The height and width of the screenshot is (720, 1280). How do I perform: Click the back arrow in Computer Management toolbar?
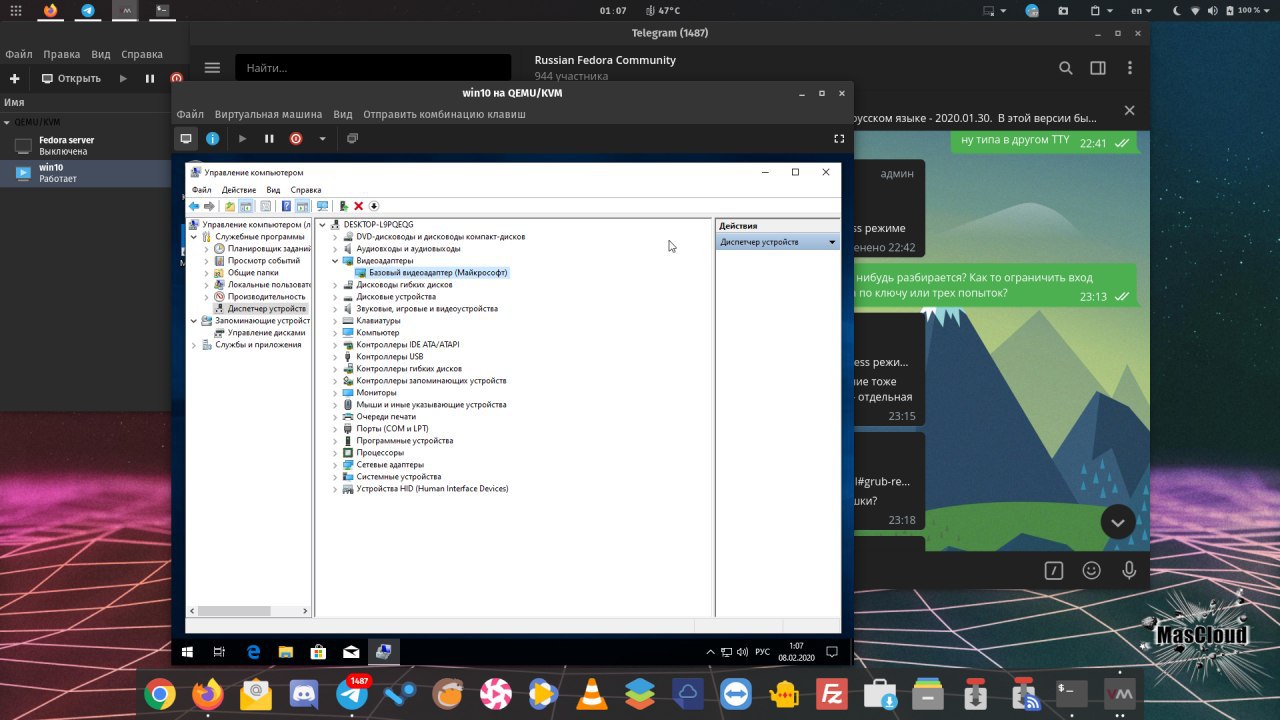click(x=194, y=206)
